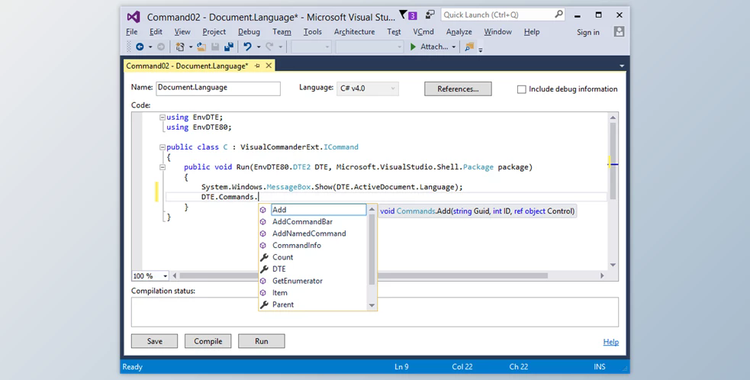Open the document tab list dropdown arrow
The width and height of the screenshot is (750, 380).
click(621, 66)
